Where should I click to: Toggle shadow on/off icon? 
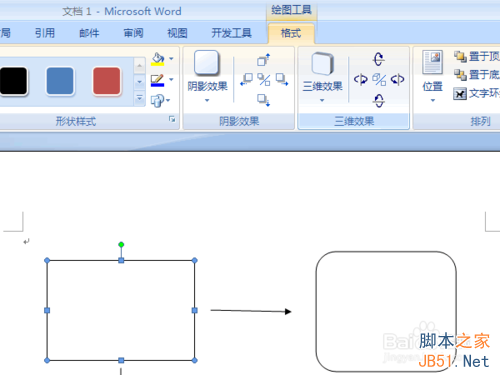tap(264, 80)
